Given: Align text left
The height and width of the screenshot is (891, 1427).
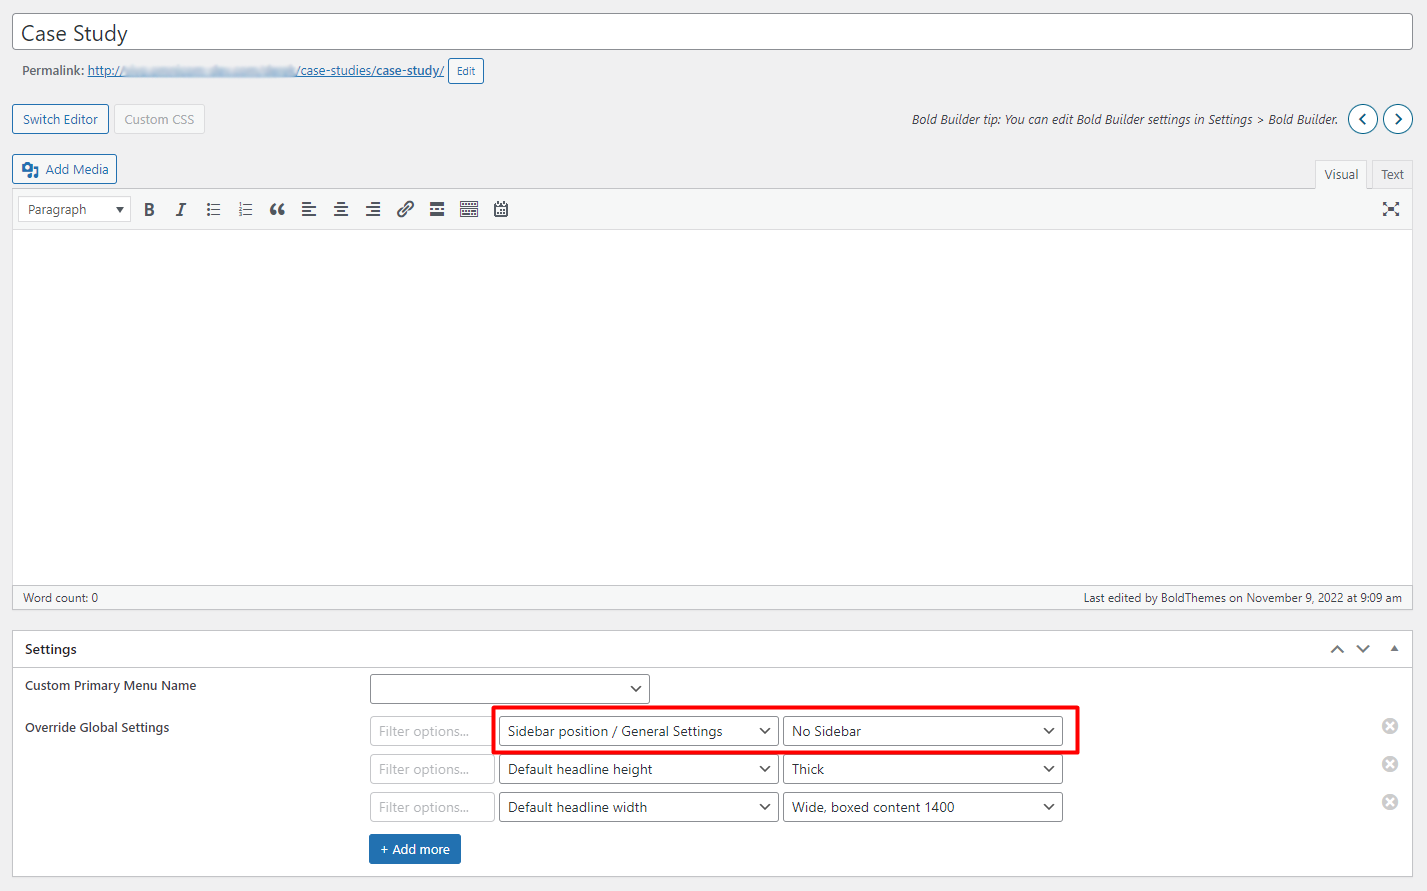Looking at the screenshot, I should 309,209.
